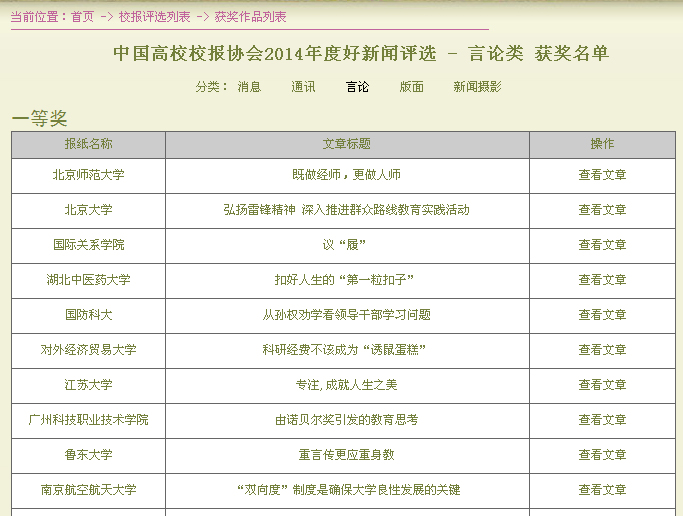Select title 专注,成就人生之美
The height and width of the screenshot is (516, 683).
(x=347, y=385)
